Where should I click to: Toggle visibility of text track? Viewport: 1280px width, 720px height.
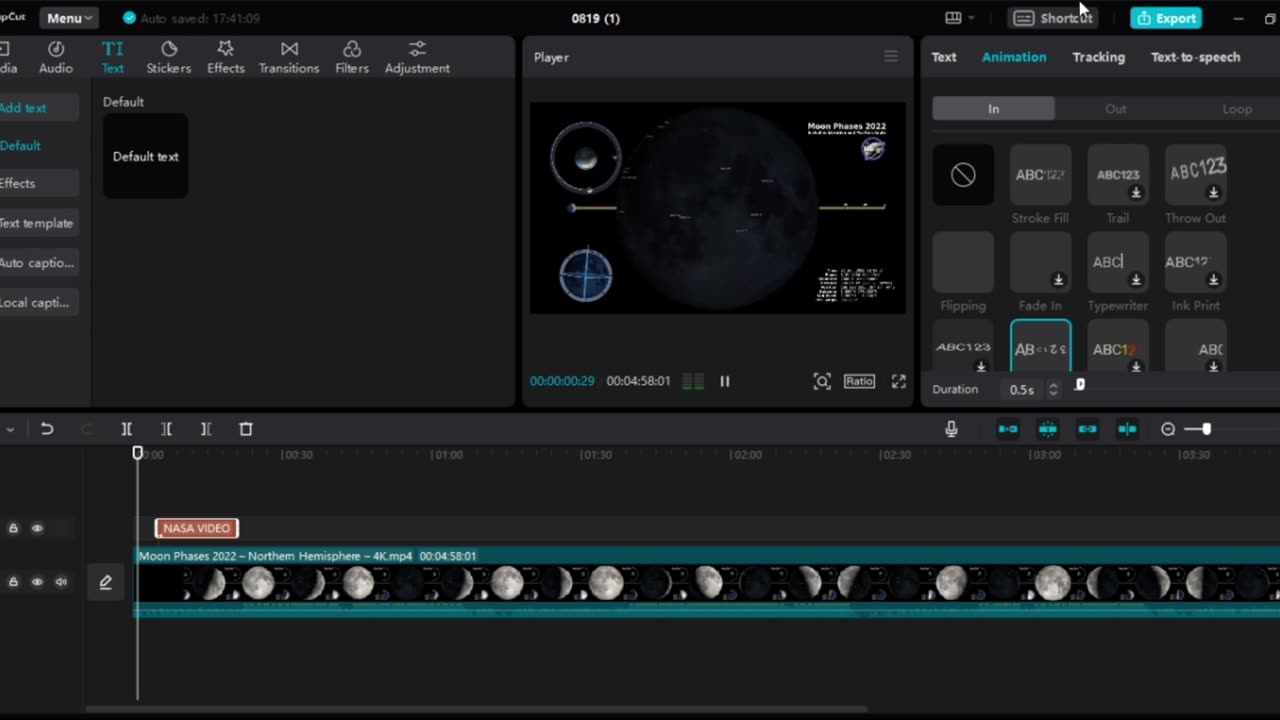point(37,528)
